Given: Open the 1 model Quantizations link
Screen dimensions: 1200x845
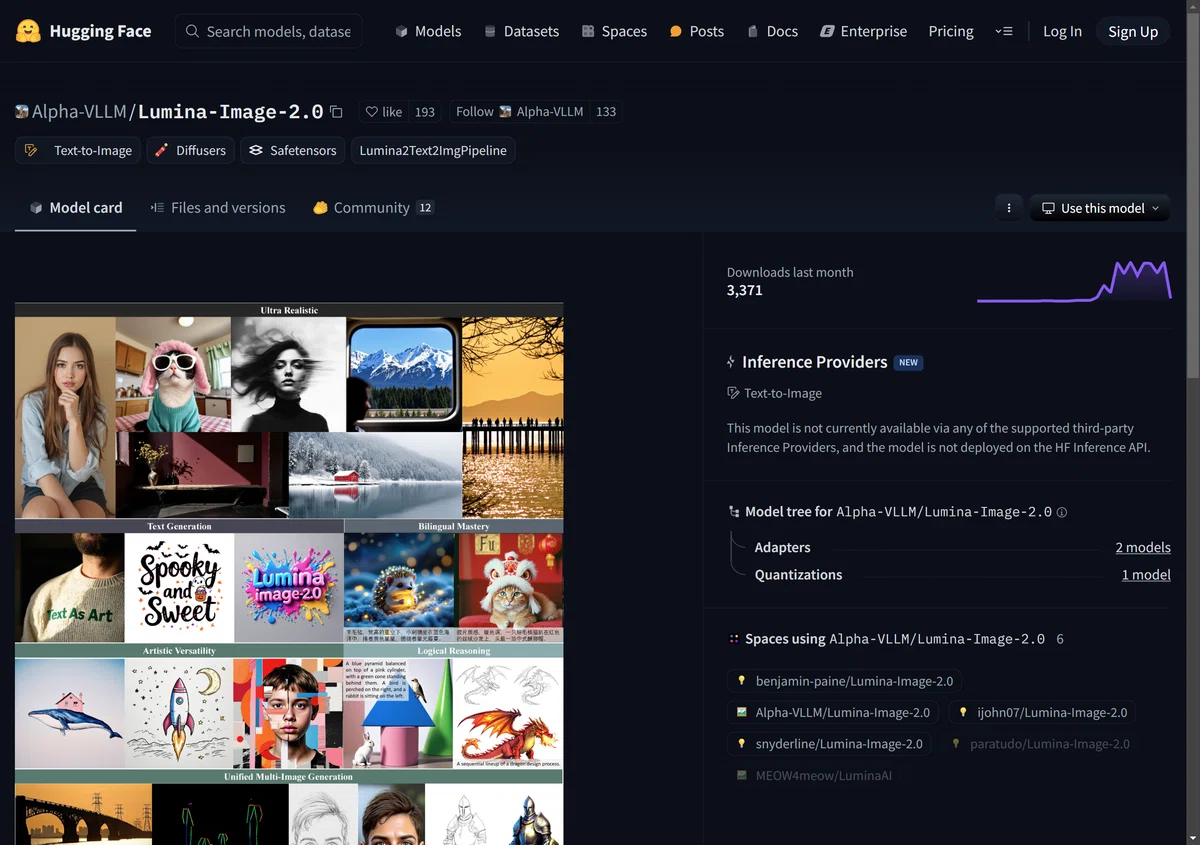Looking at the screenshot, I should pyautogui.click(x=1146, y=574).
